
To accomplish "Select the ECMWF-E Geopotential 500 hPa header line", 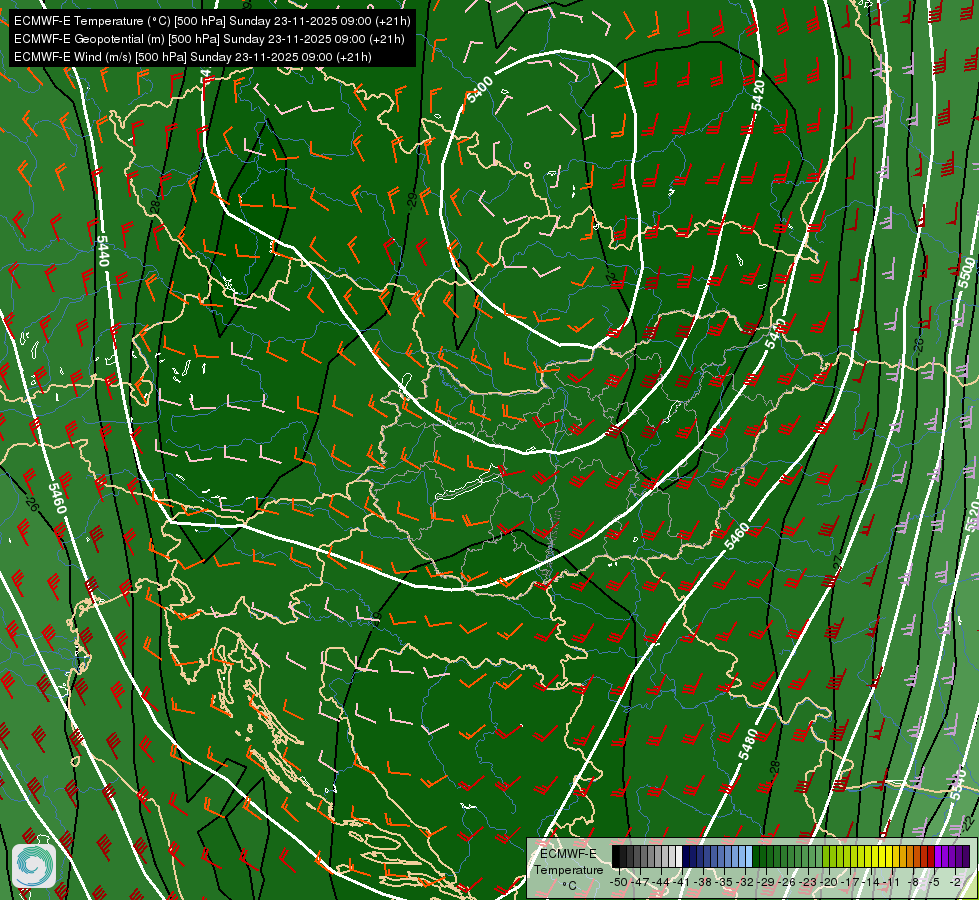I will 209,39.
